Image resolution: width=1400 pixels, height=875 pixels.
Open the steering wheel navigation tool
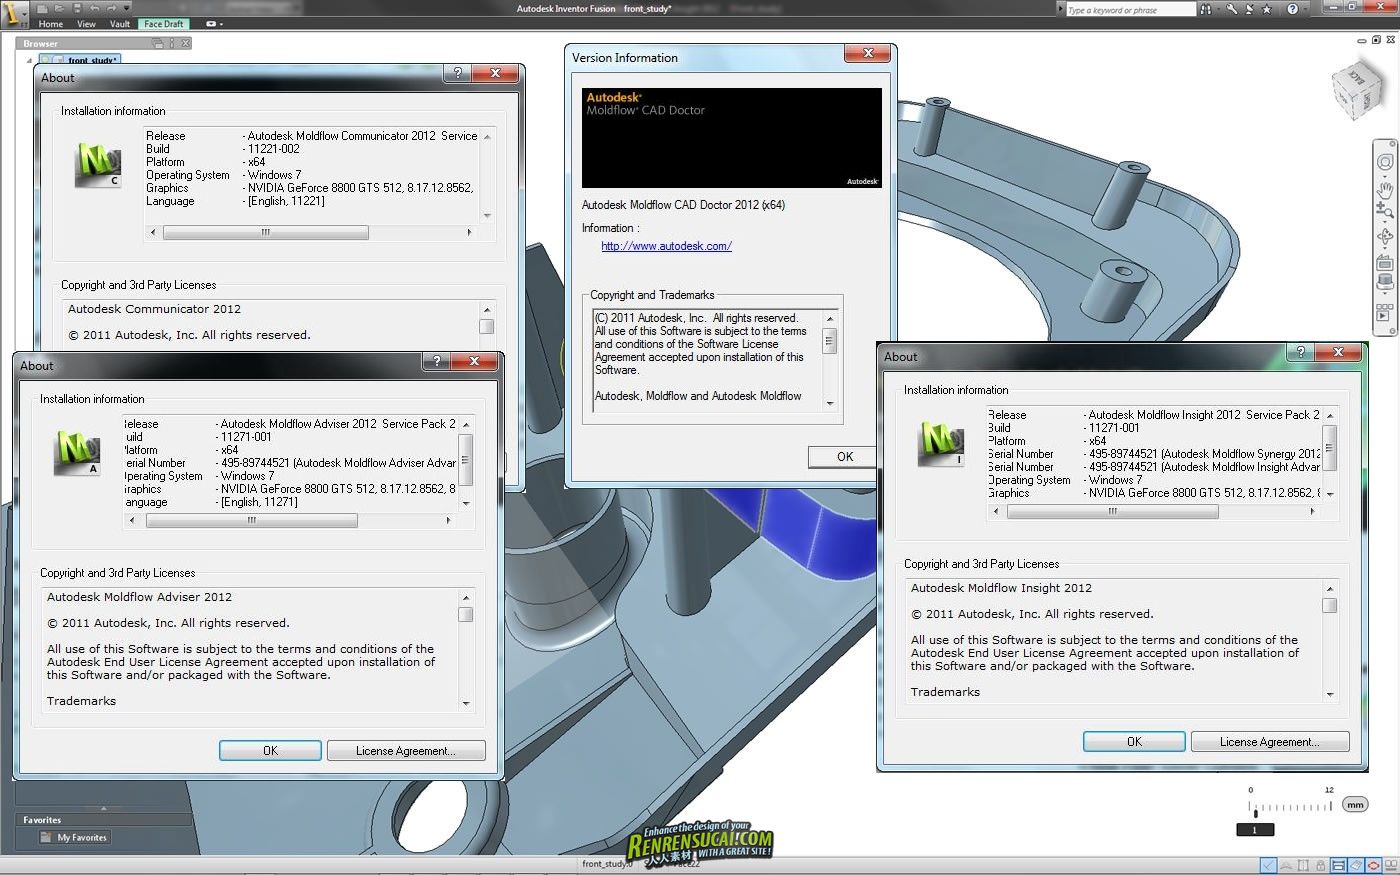[1386, 162]
